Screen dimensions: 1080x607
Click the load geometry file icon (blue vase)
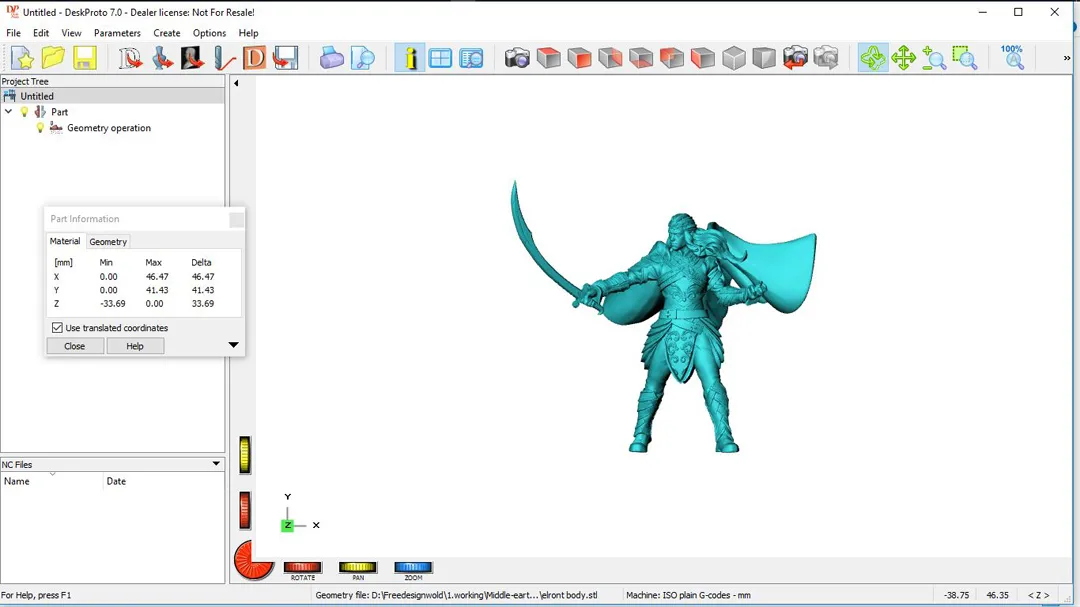tap(162, 58)
